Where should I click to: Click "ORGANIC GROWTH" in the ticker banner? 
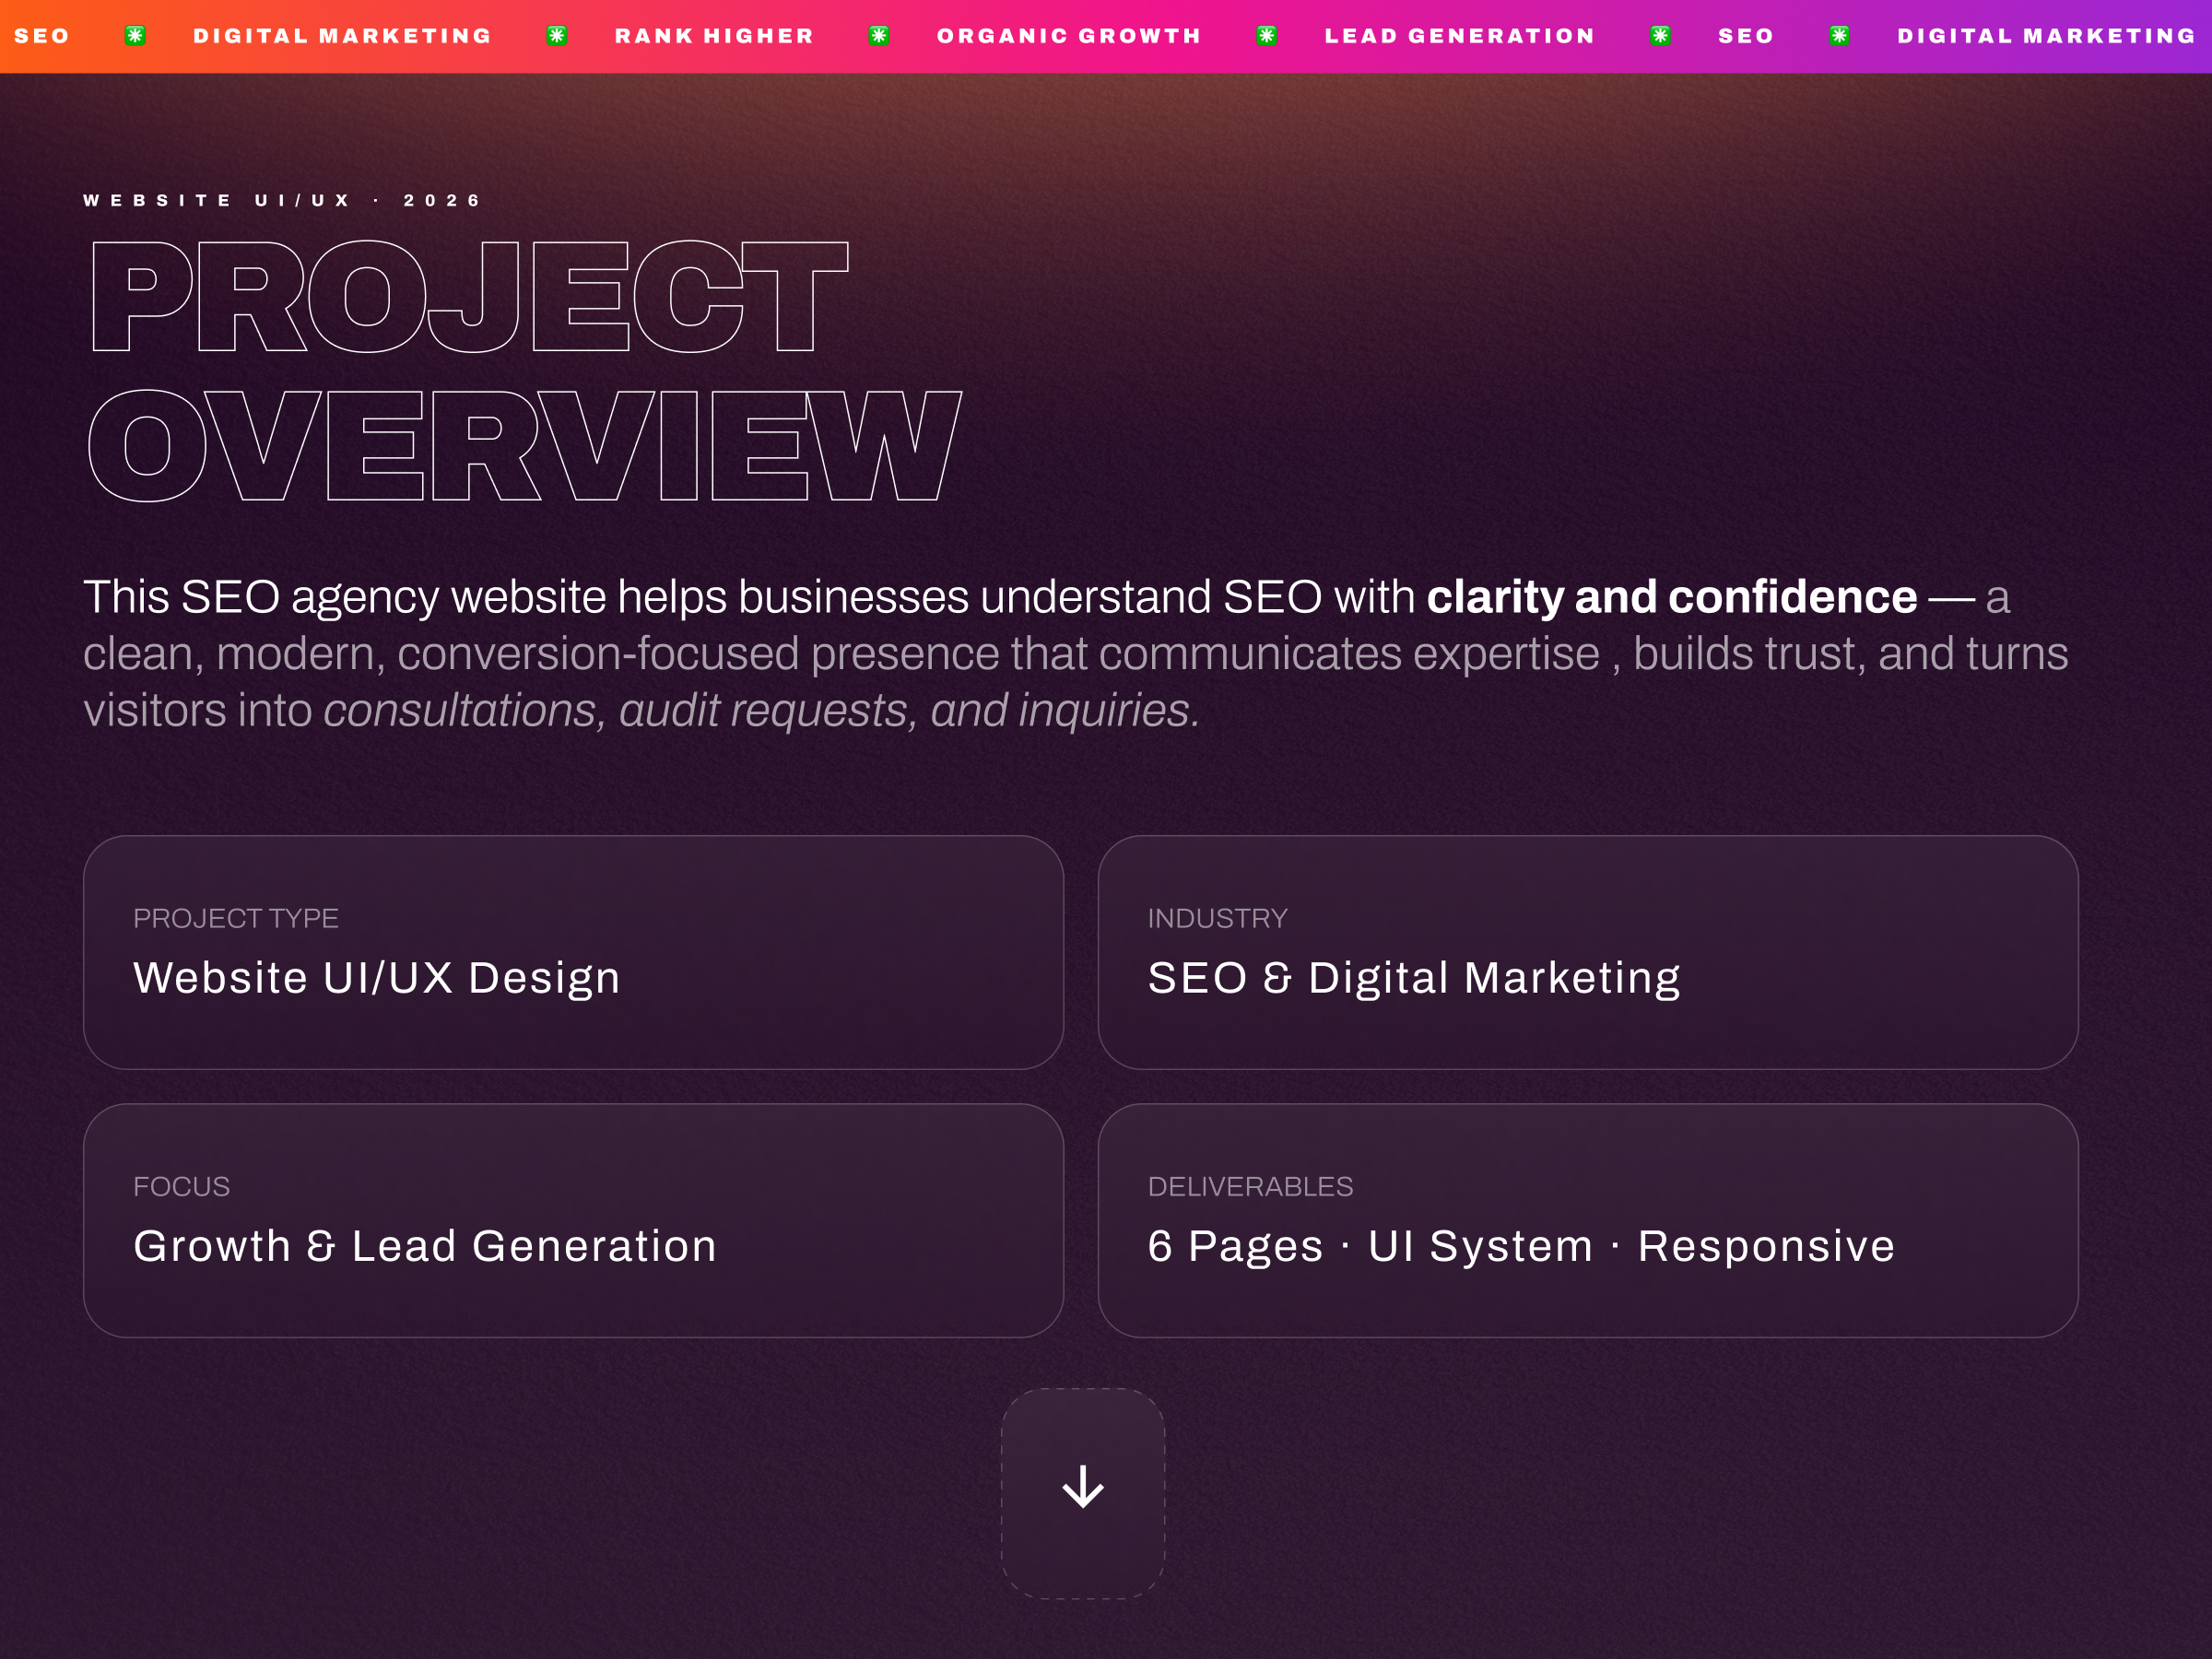coord(1069,36)
